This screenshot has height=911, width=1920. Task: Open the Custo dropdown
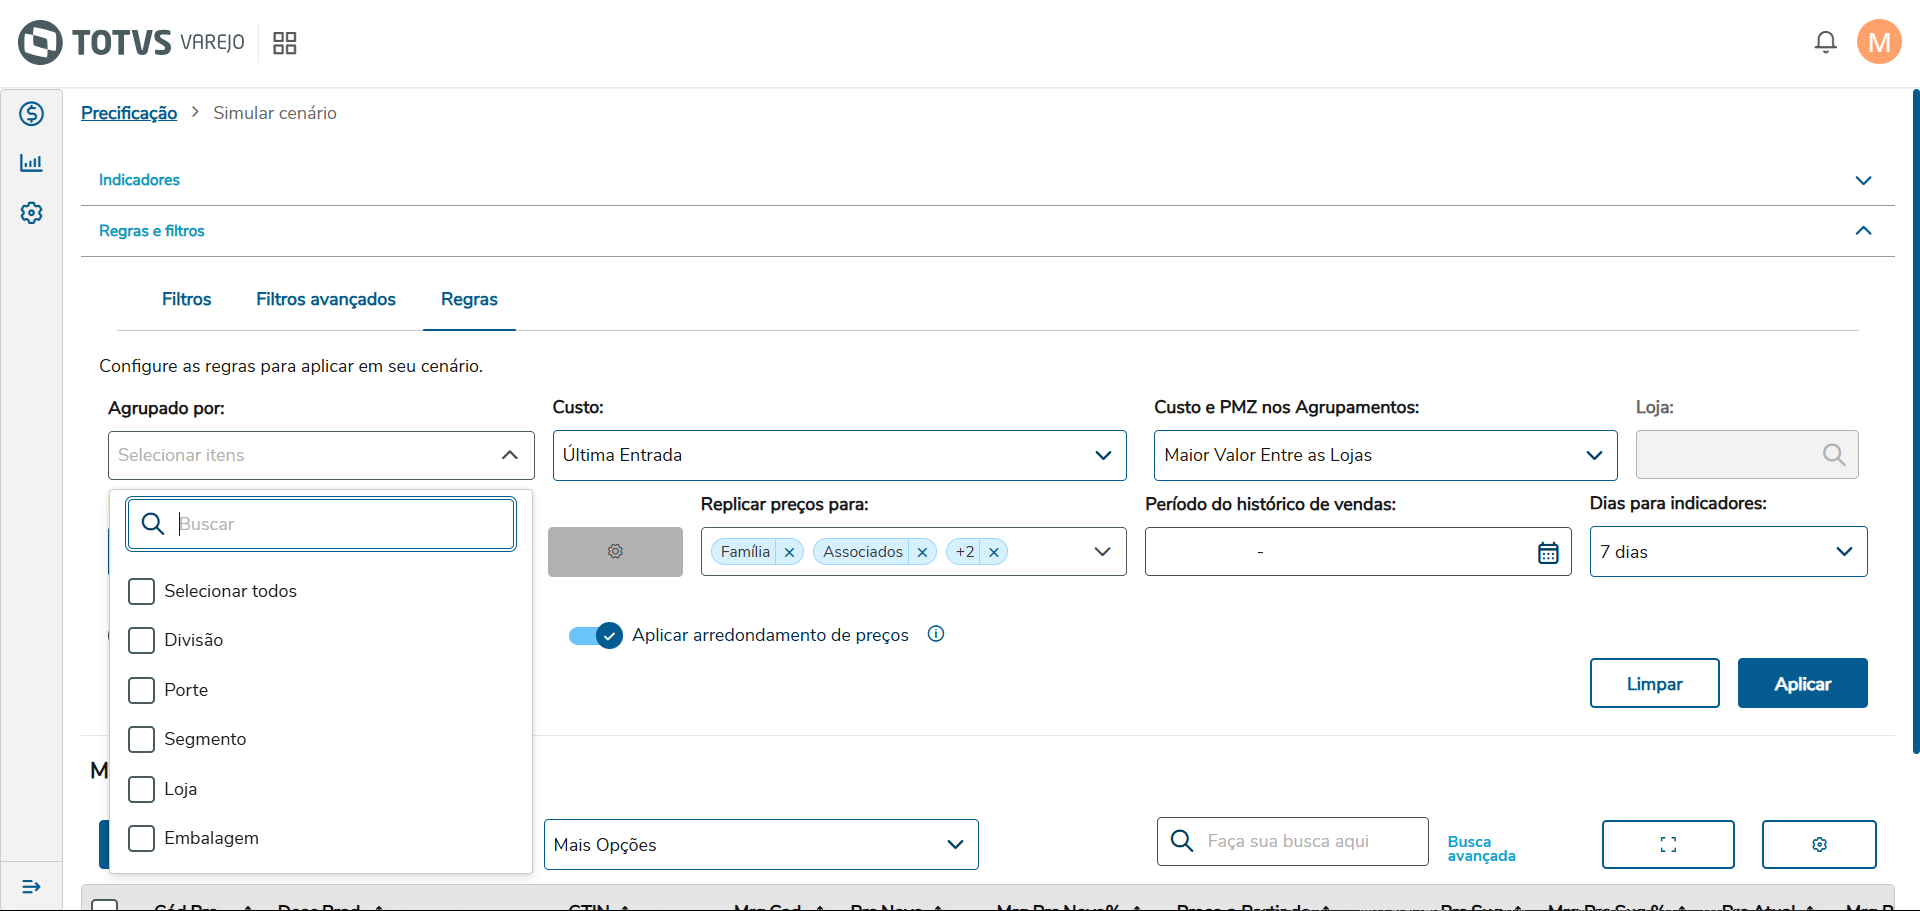pyautogui.click(x=839, y=455)
